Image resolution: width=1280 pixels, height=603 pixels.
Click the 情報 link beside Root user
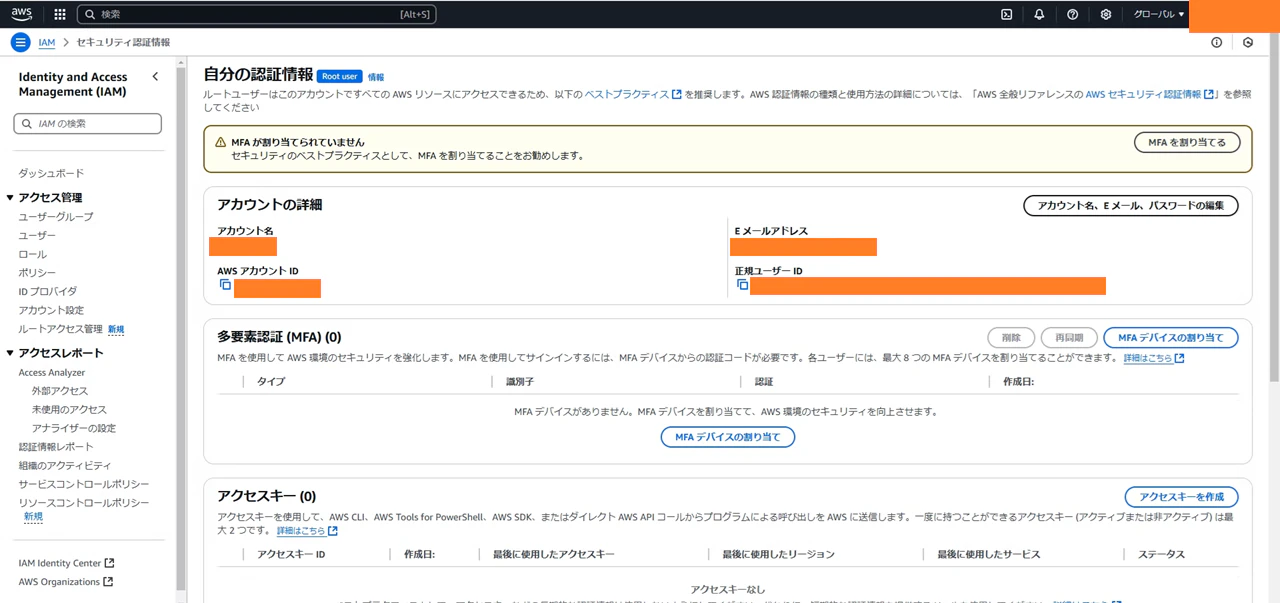[376, 77]
